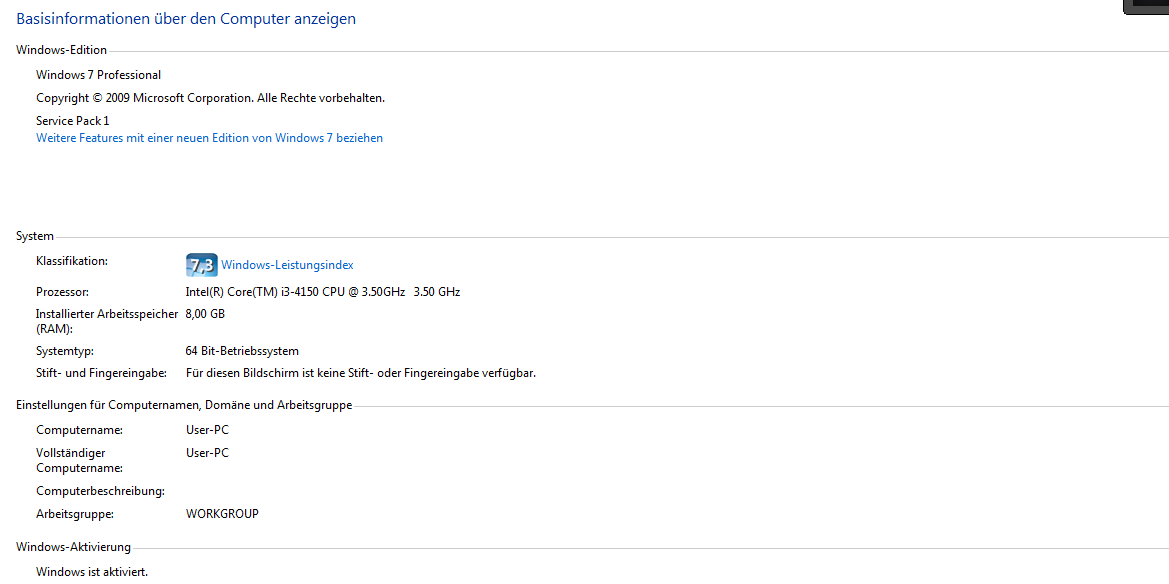Image resolution: width=1169 pixels, height=584 pixels.
Task: Click the 'WORKGROUP' value
Action: (222, 514)
